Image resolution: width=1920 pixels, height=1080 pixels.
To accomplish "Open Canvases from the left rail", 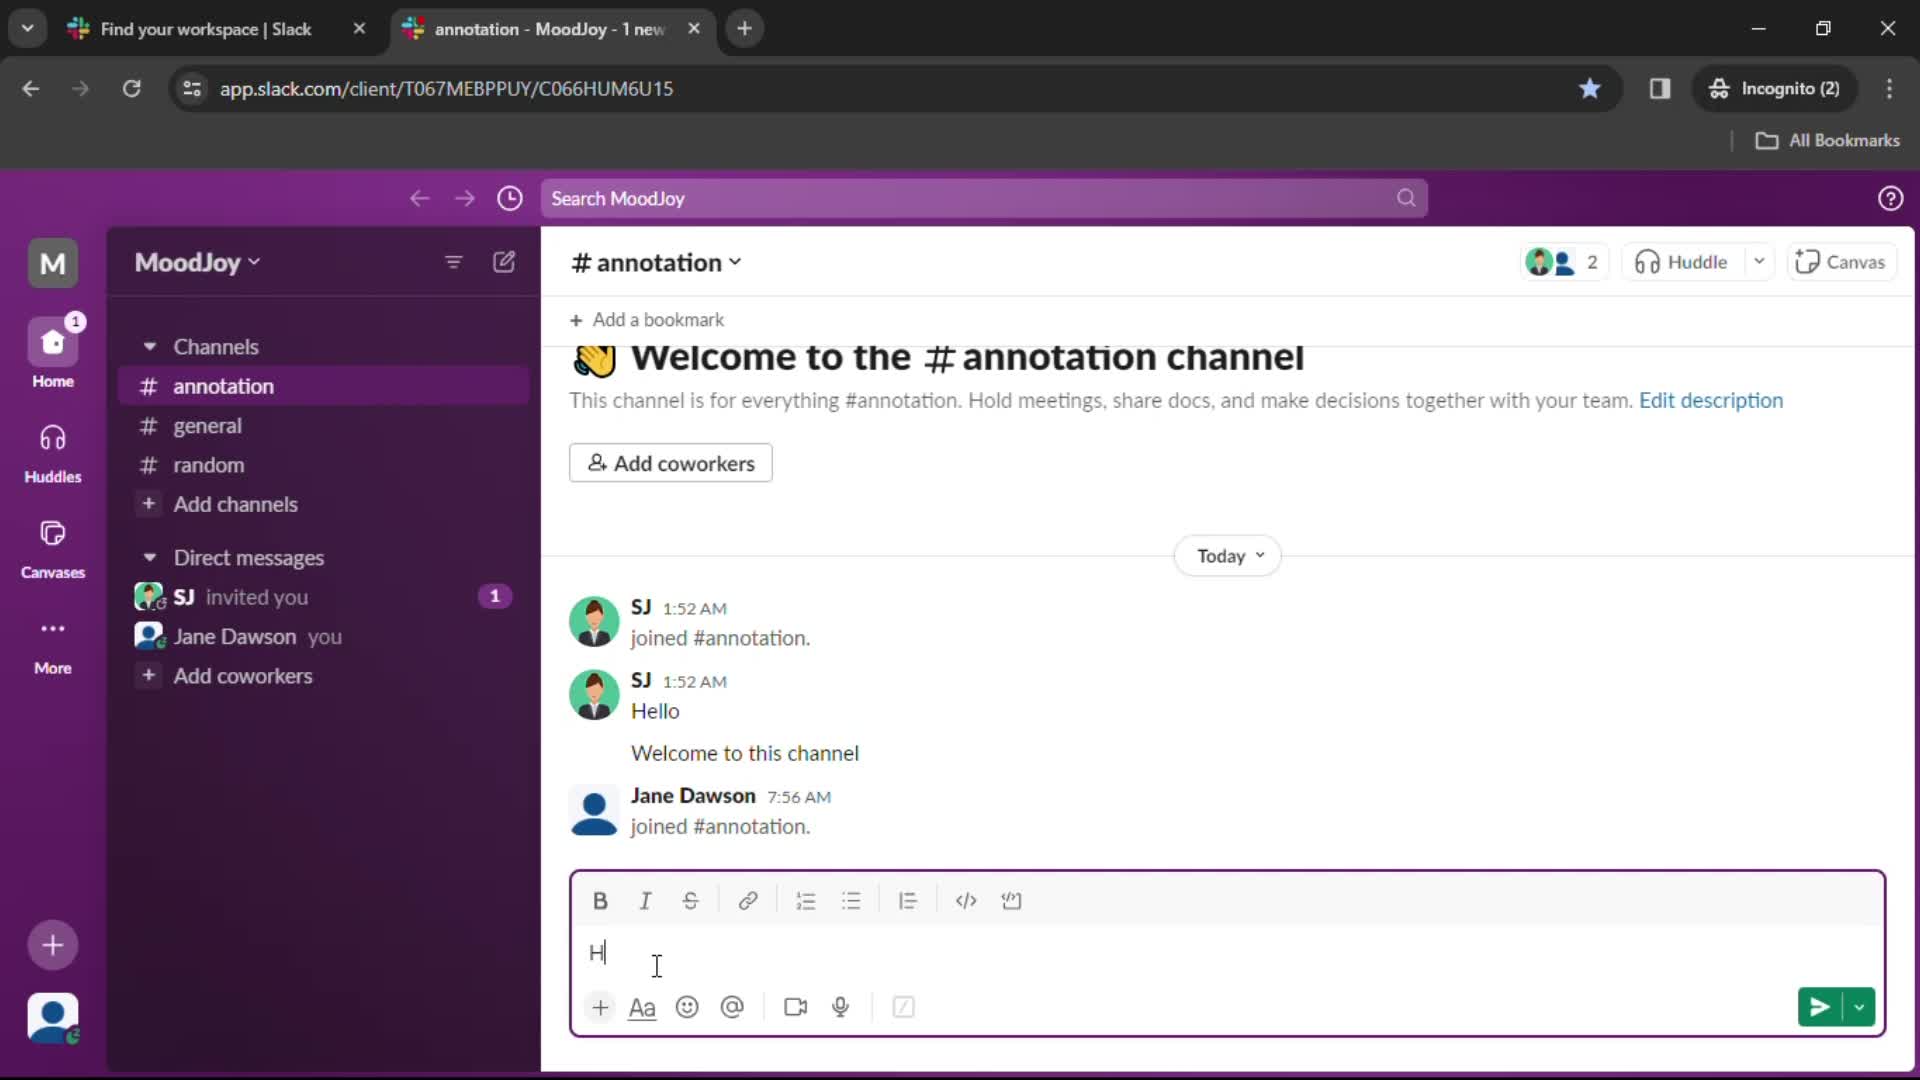I will tap(53, 547).
